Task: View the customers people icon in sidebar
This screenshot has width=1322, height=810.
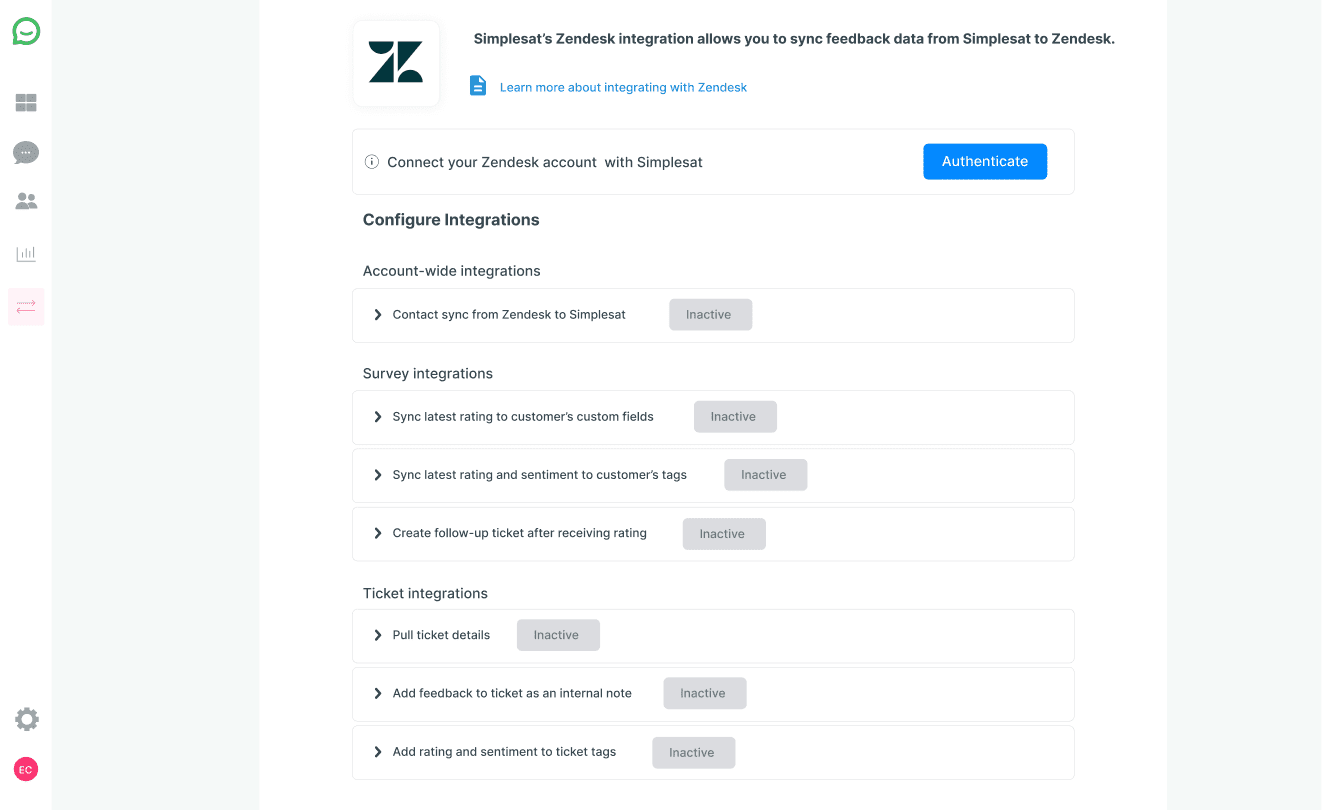Action: [x=26, y=200]
